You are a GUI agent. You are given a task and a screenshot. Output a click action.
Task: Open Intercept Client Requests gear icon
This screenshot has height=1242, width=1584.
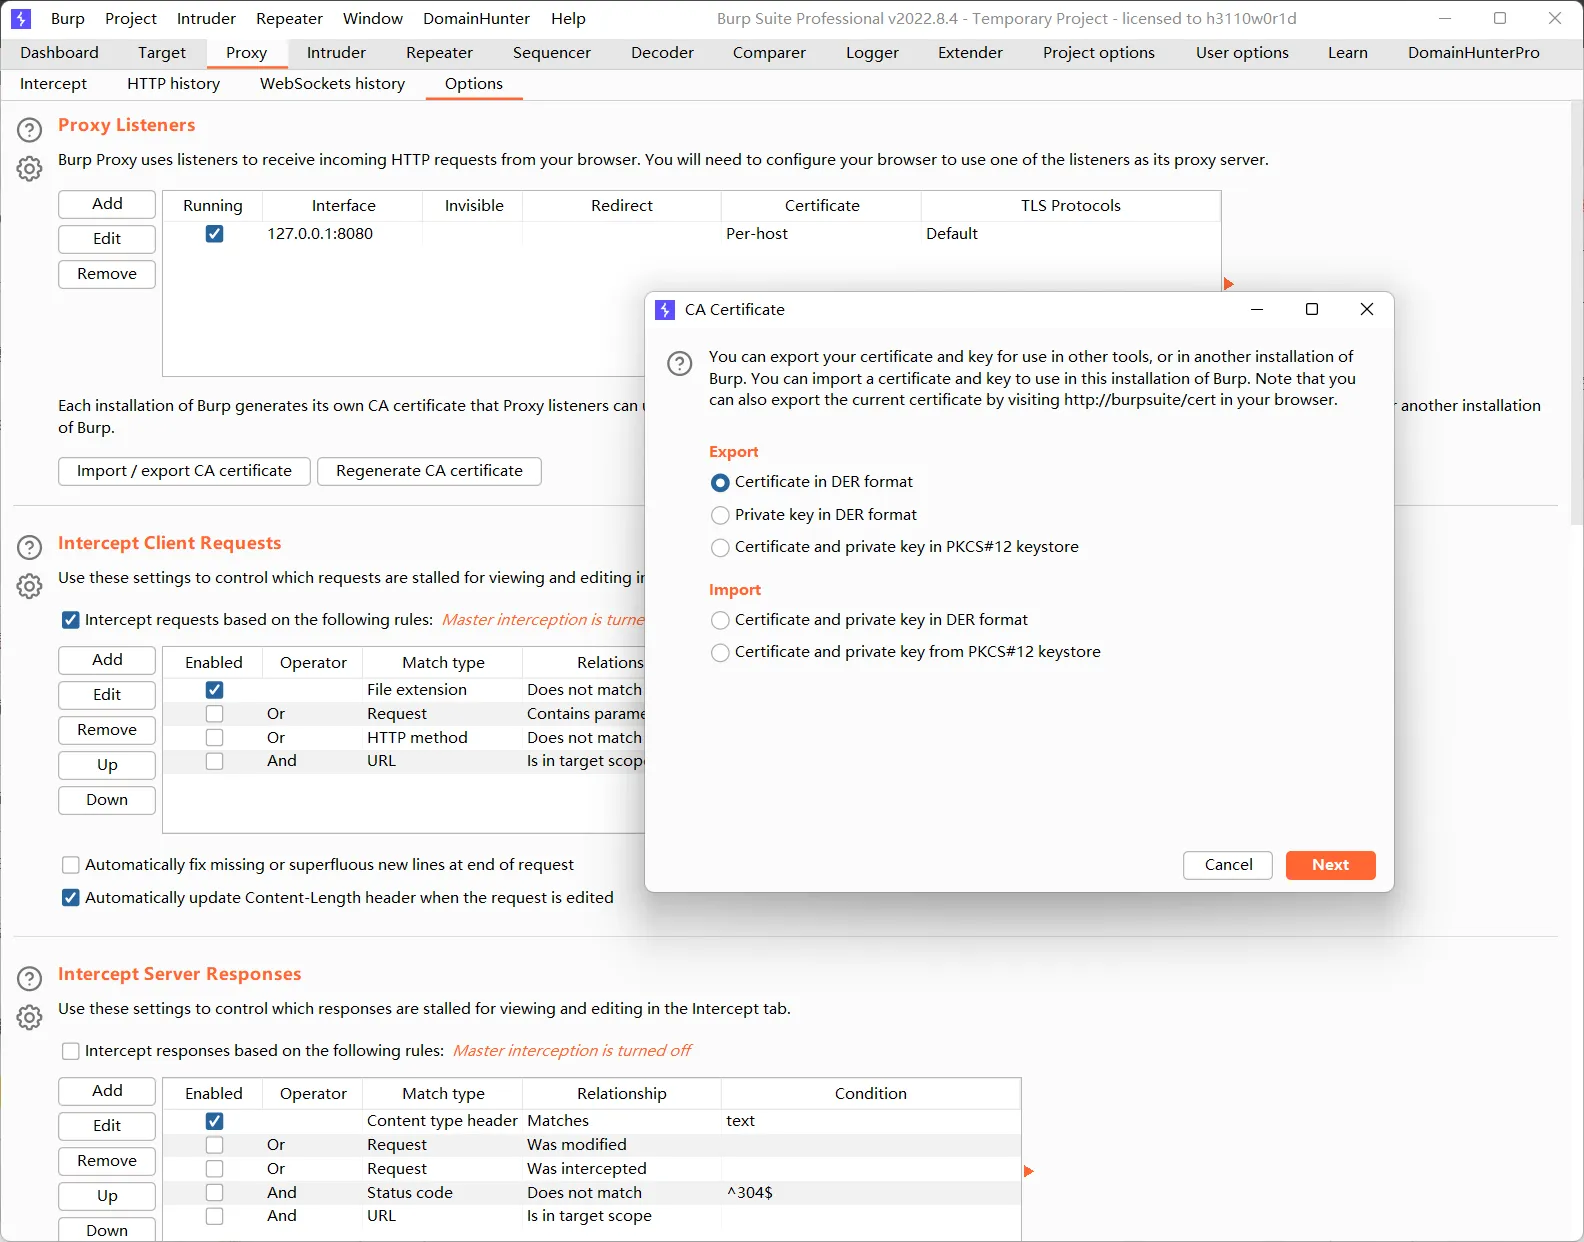pos(30,586)
